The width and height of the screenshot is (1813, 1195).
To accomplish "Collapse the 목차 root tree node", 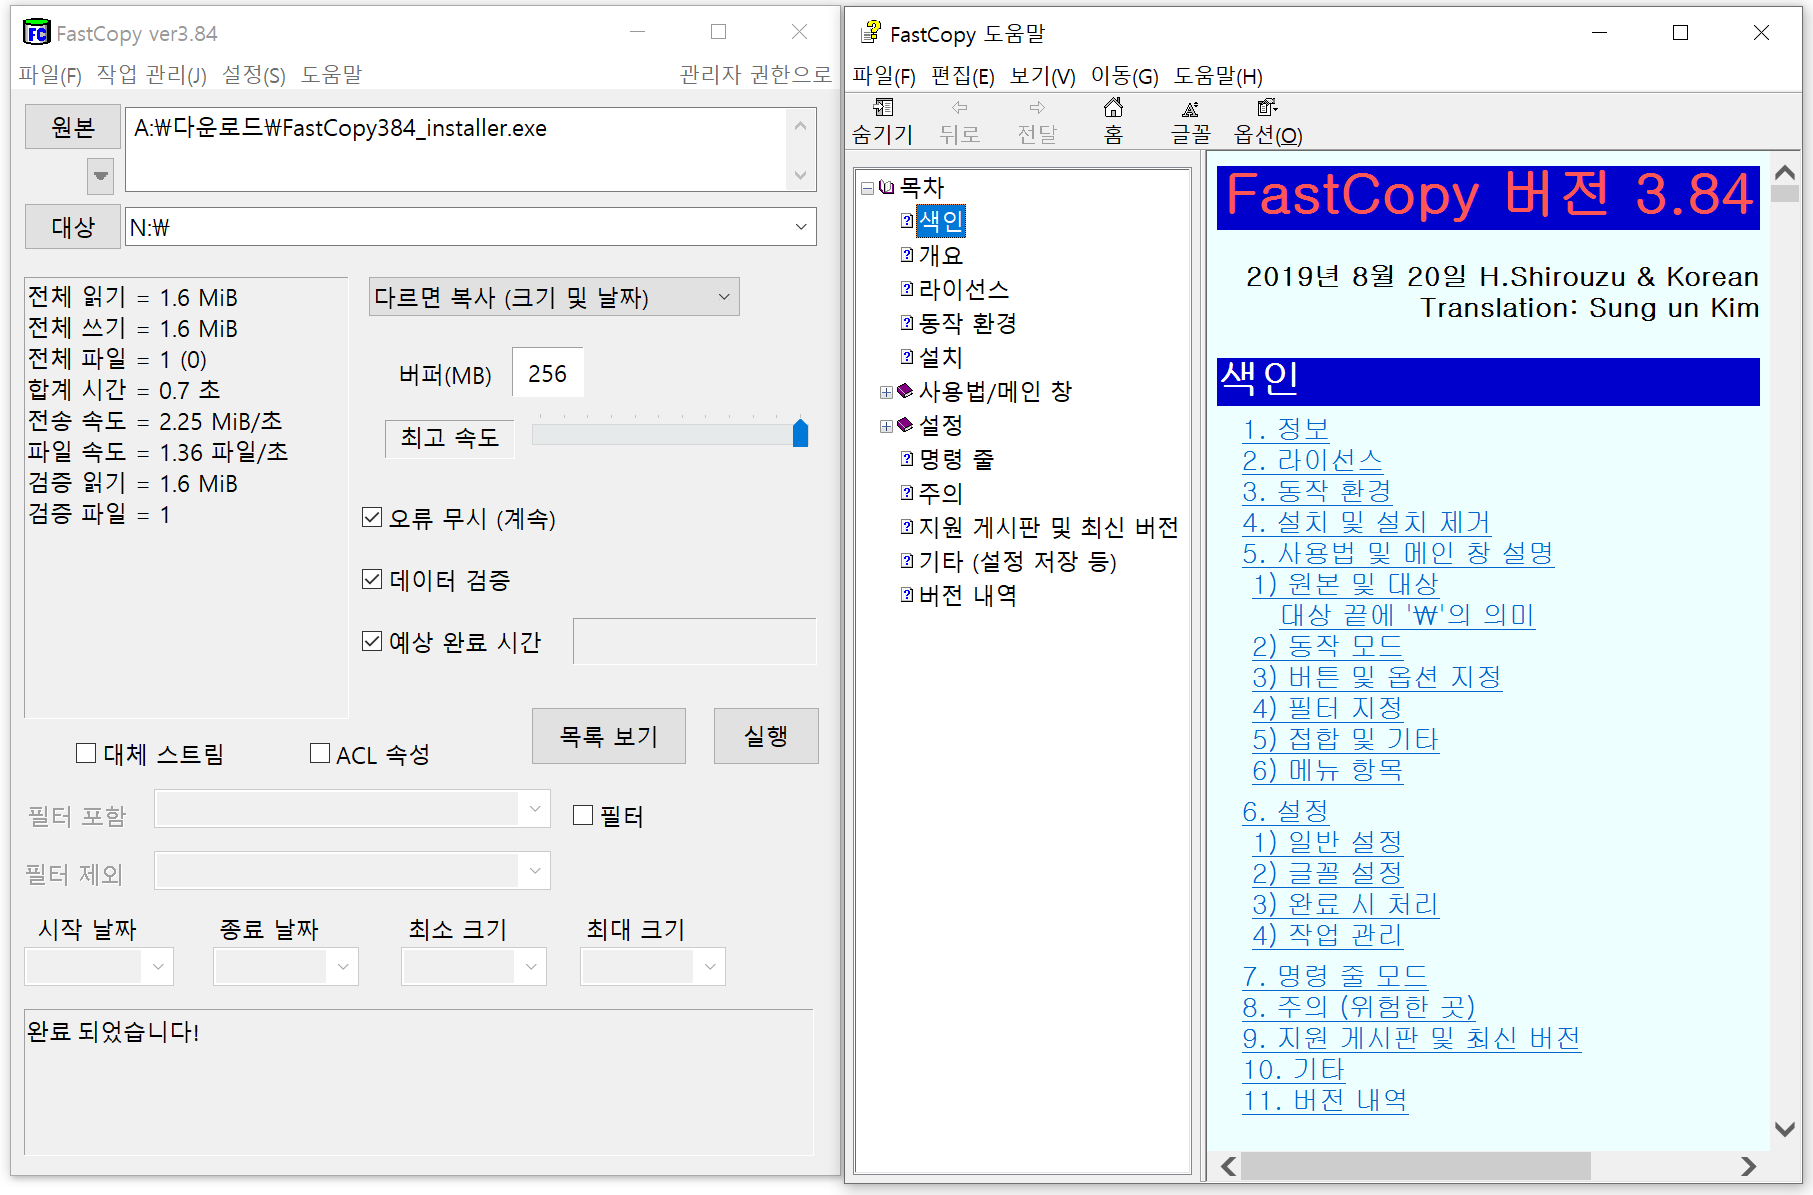I will coord(867,188).
